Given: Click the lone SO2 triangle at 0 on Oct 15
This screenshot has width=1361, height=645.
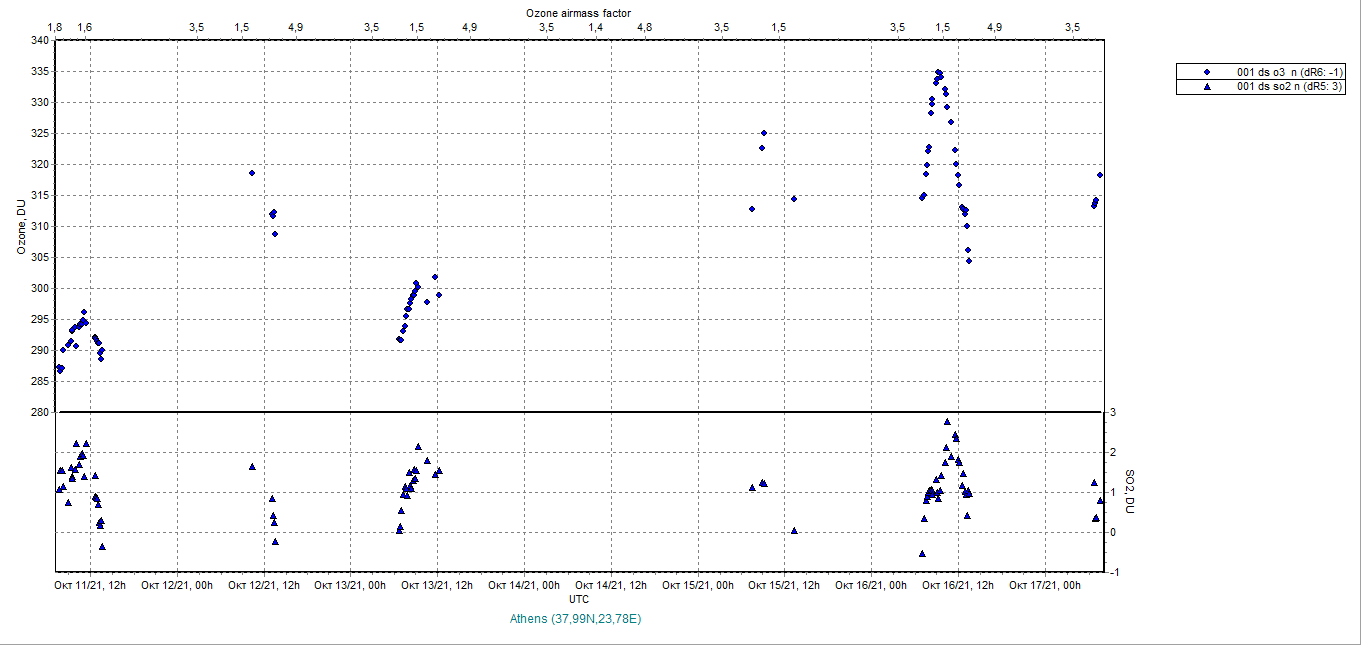Looking at the screenshot, I should (794, 530).
